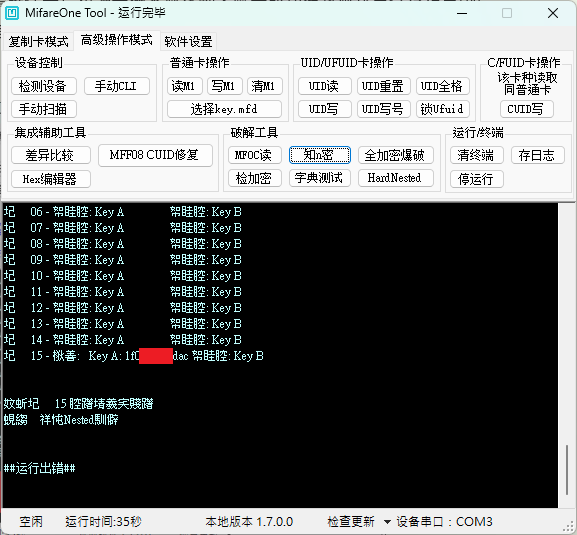Start 手动扫描

coord(44,109)
